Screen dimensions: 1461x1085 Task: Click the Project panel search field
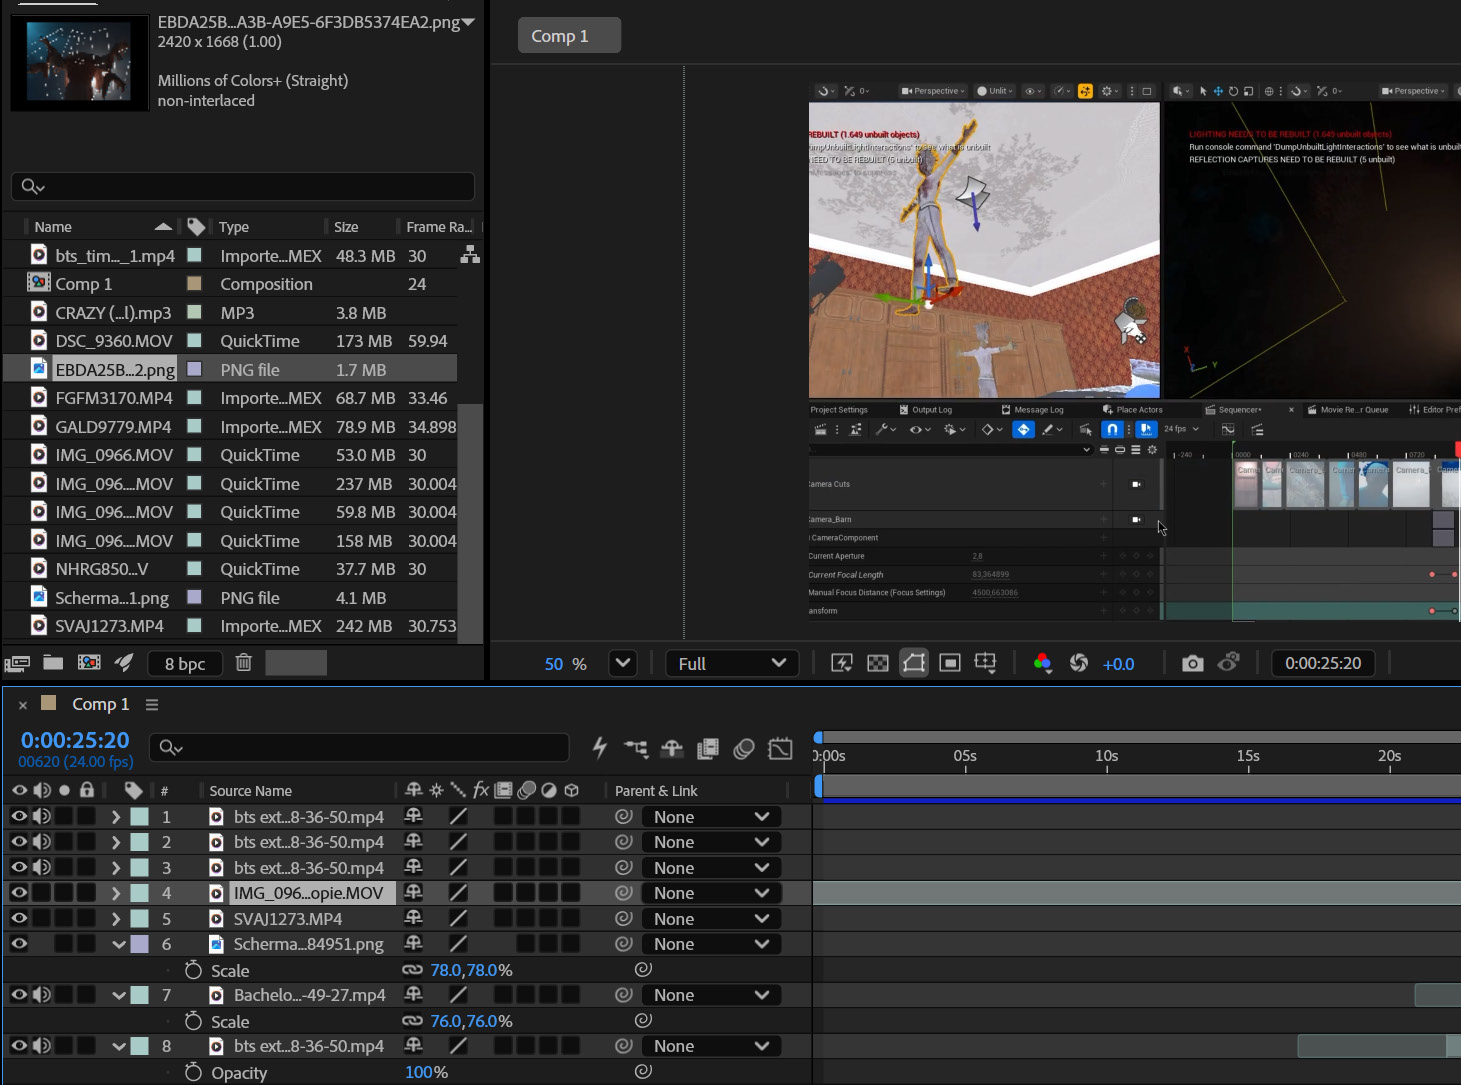pos(243,186)
